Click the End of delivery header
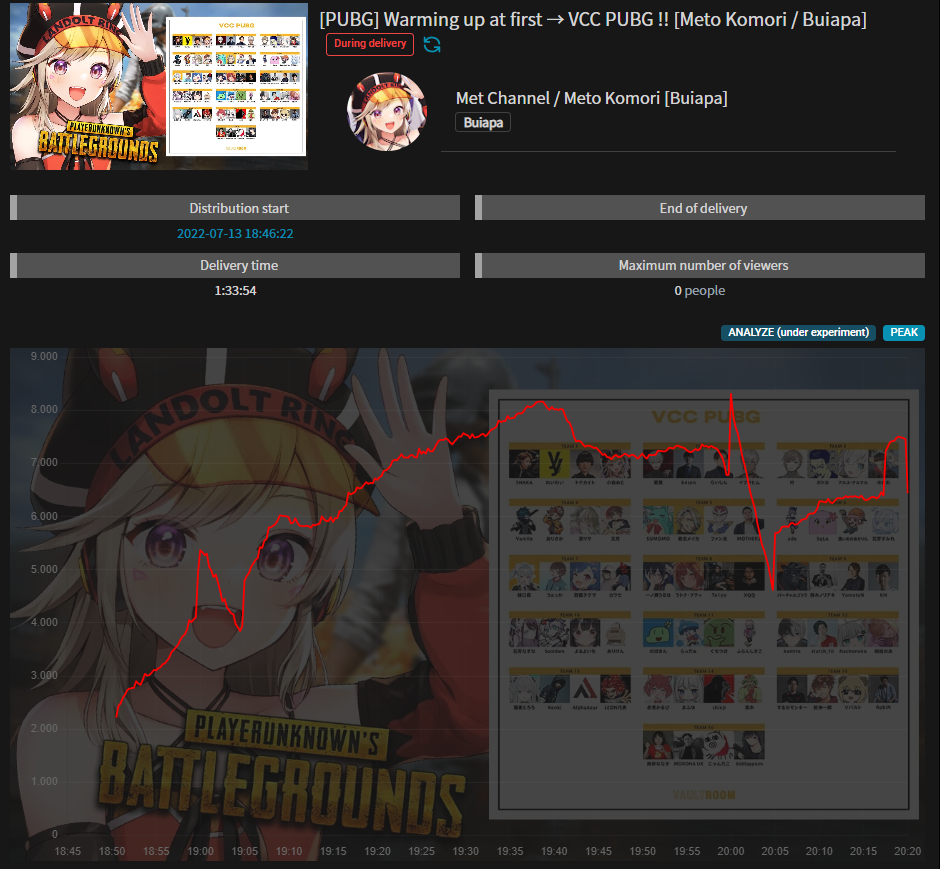 click(x=700, y=208)
